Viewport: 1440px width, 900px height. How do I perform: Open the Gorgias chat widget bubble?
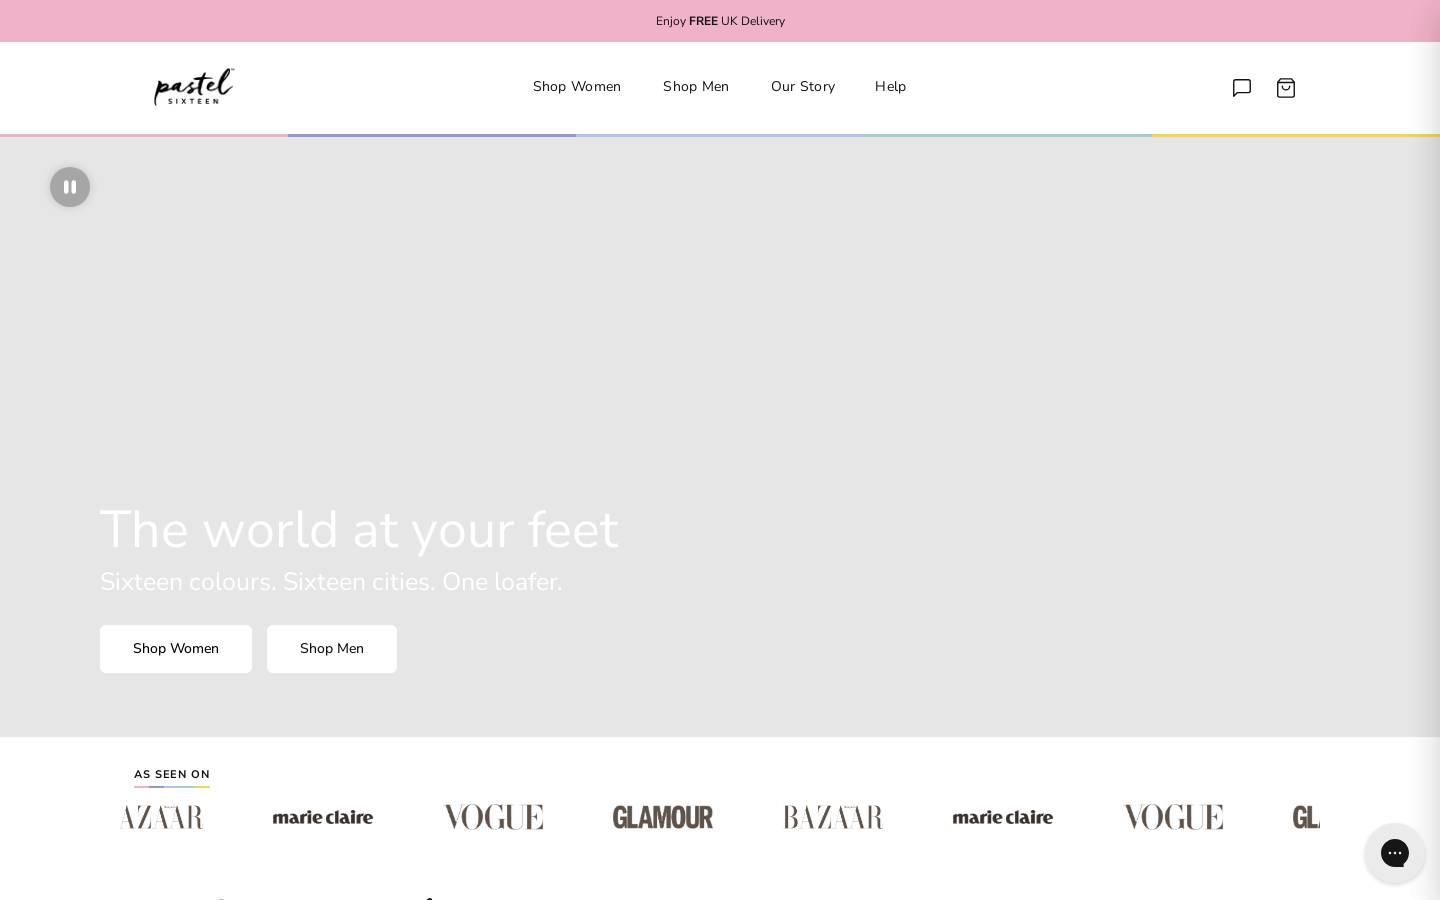[x=1395, y=853]
